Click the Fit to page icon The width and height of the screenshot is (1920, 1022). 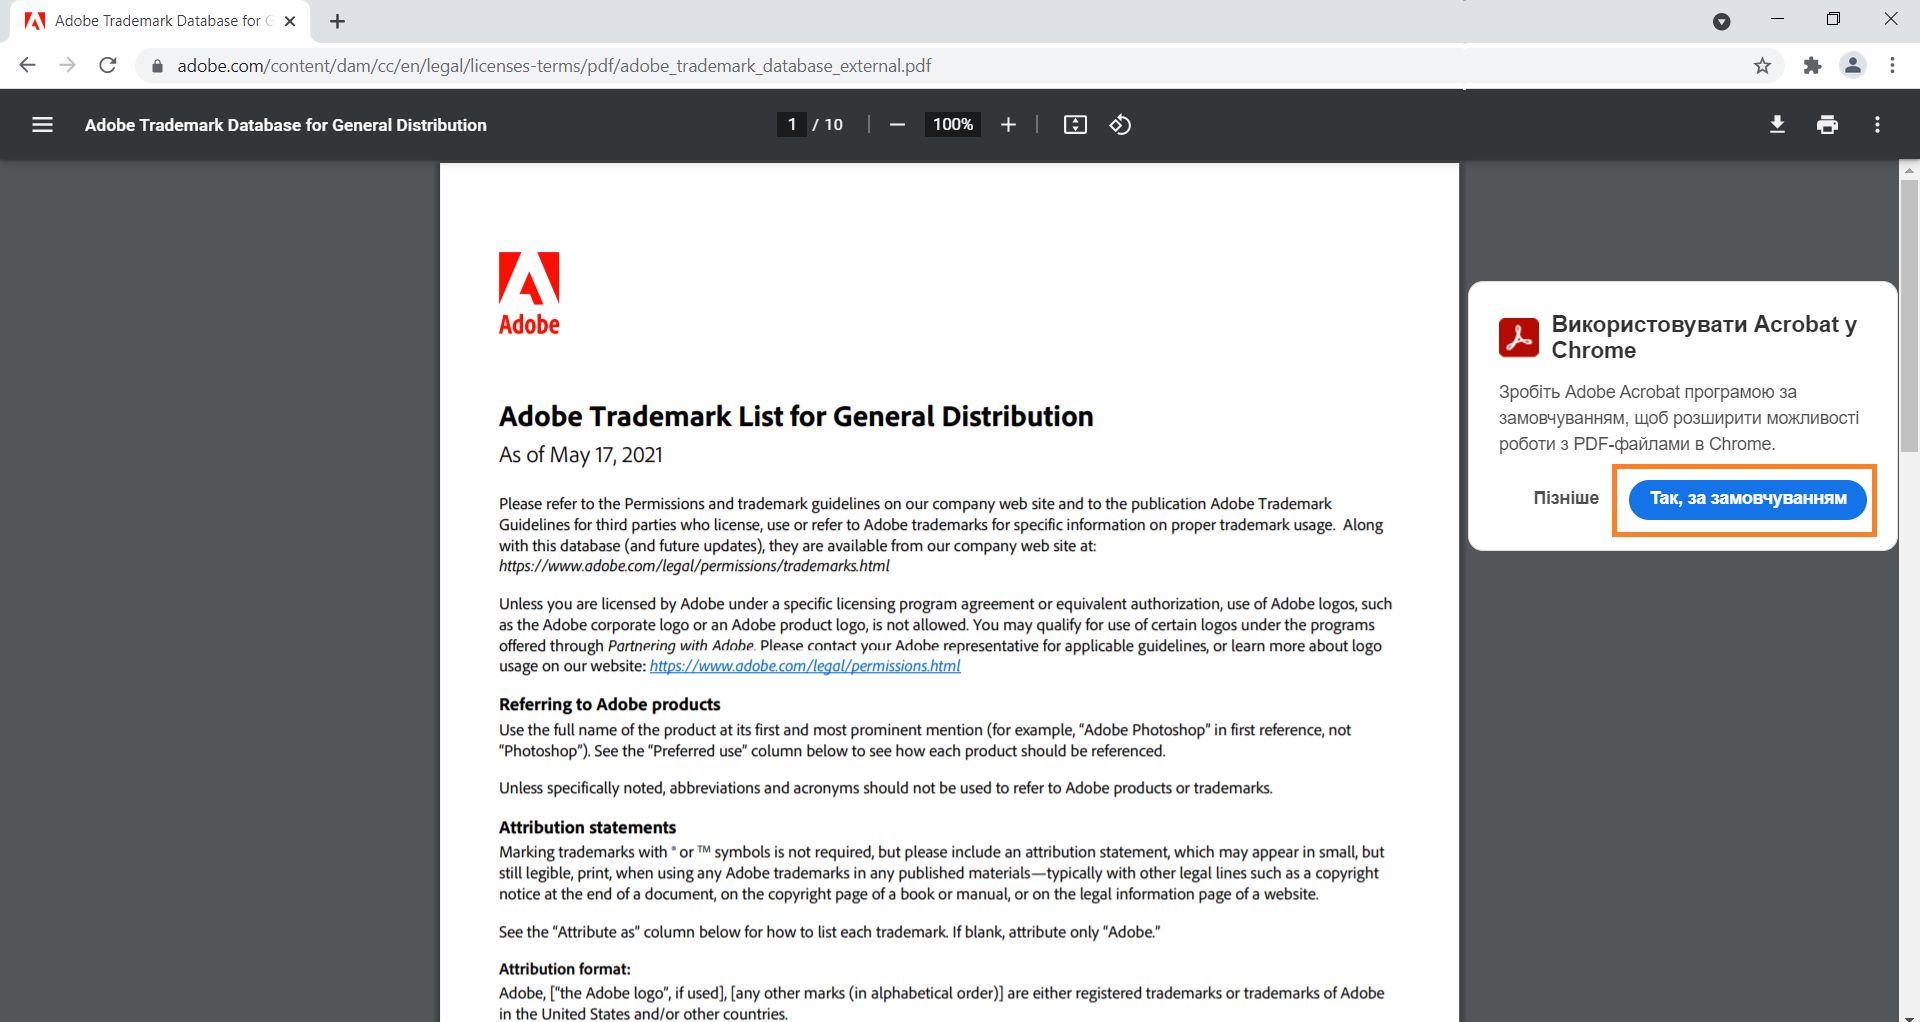(1075, 125)
